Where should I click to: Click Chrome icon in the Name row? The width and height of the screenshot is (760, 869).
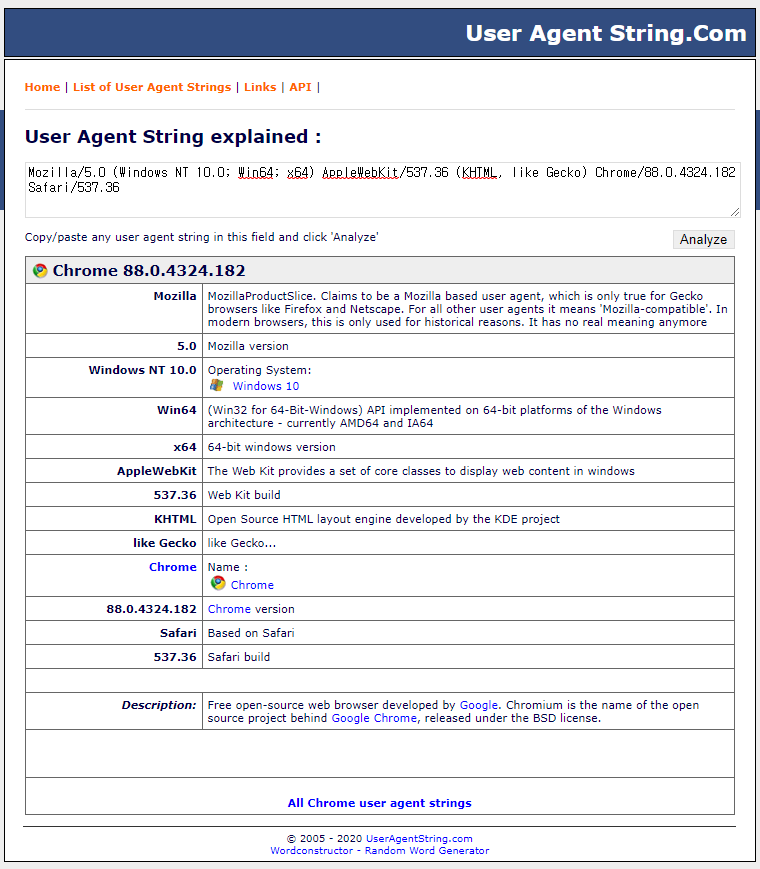click(x=218, y=583)
